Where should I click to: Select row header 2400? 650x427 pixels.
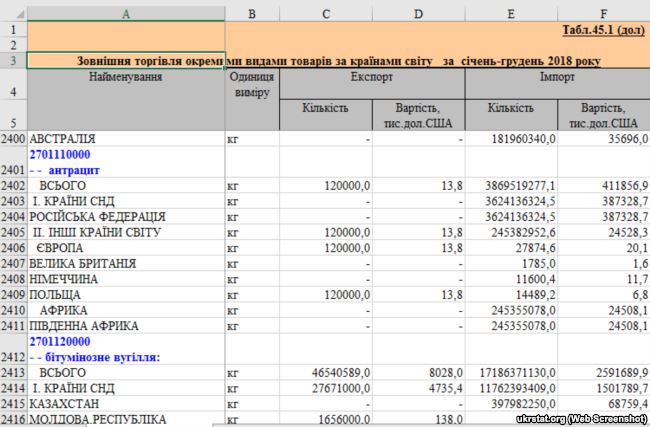[x=14, y=138]
